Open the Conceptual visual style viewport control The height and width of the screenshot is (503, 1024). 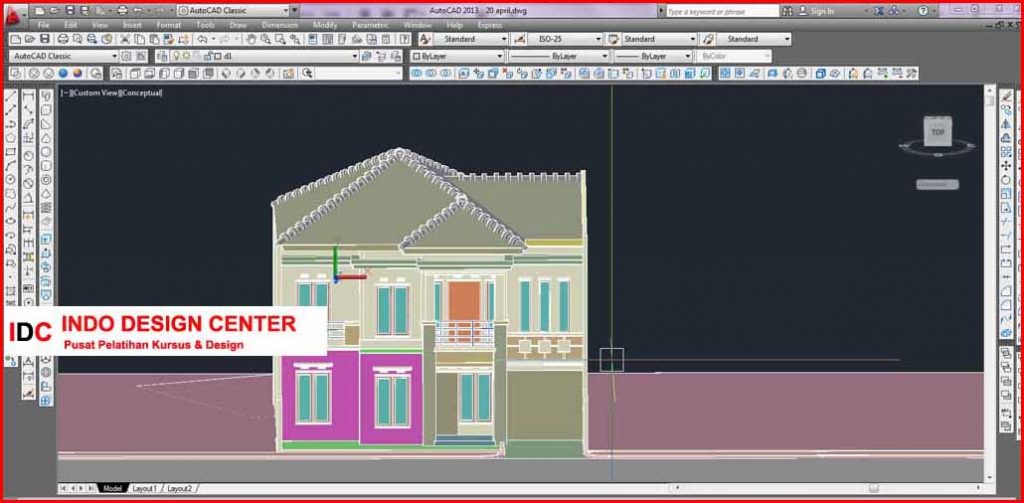(x=141, y=93)
